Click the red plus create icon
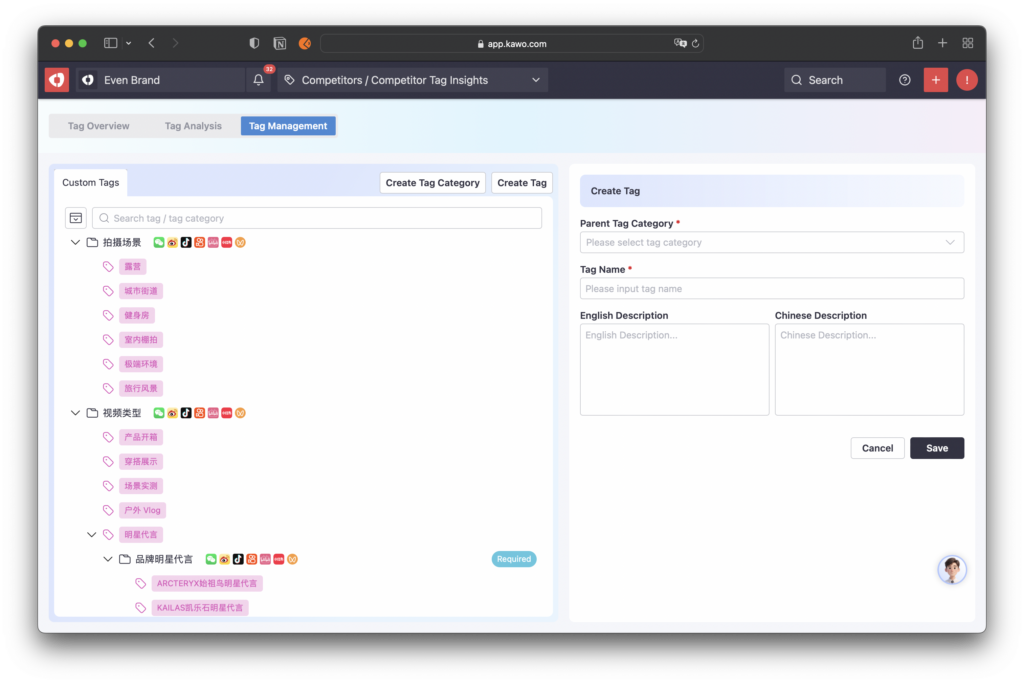The image size is (1024, 683). 936,80
